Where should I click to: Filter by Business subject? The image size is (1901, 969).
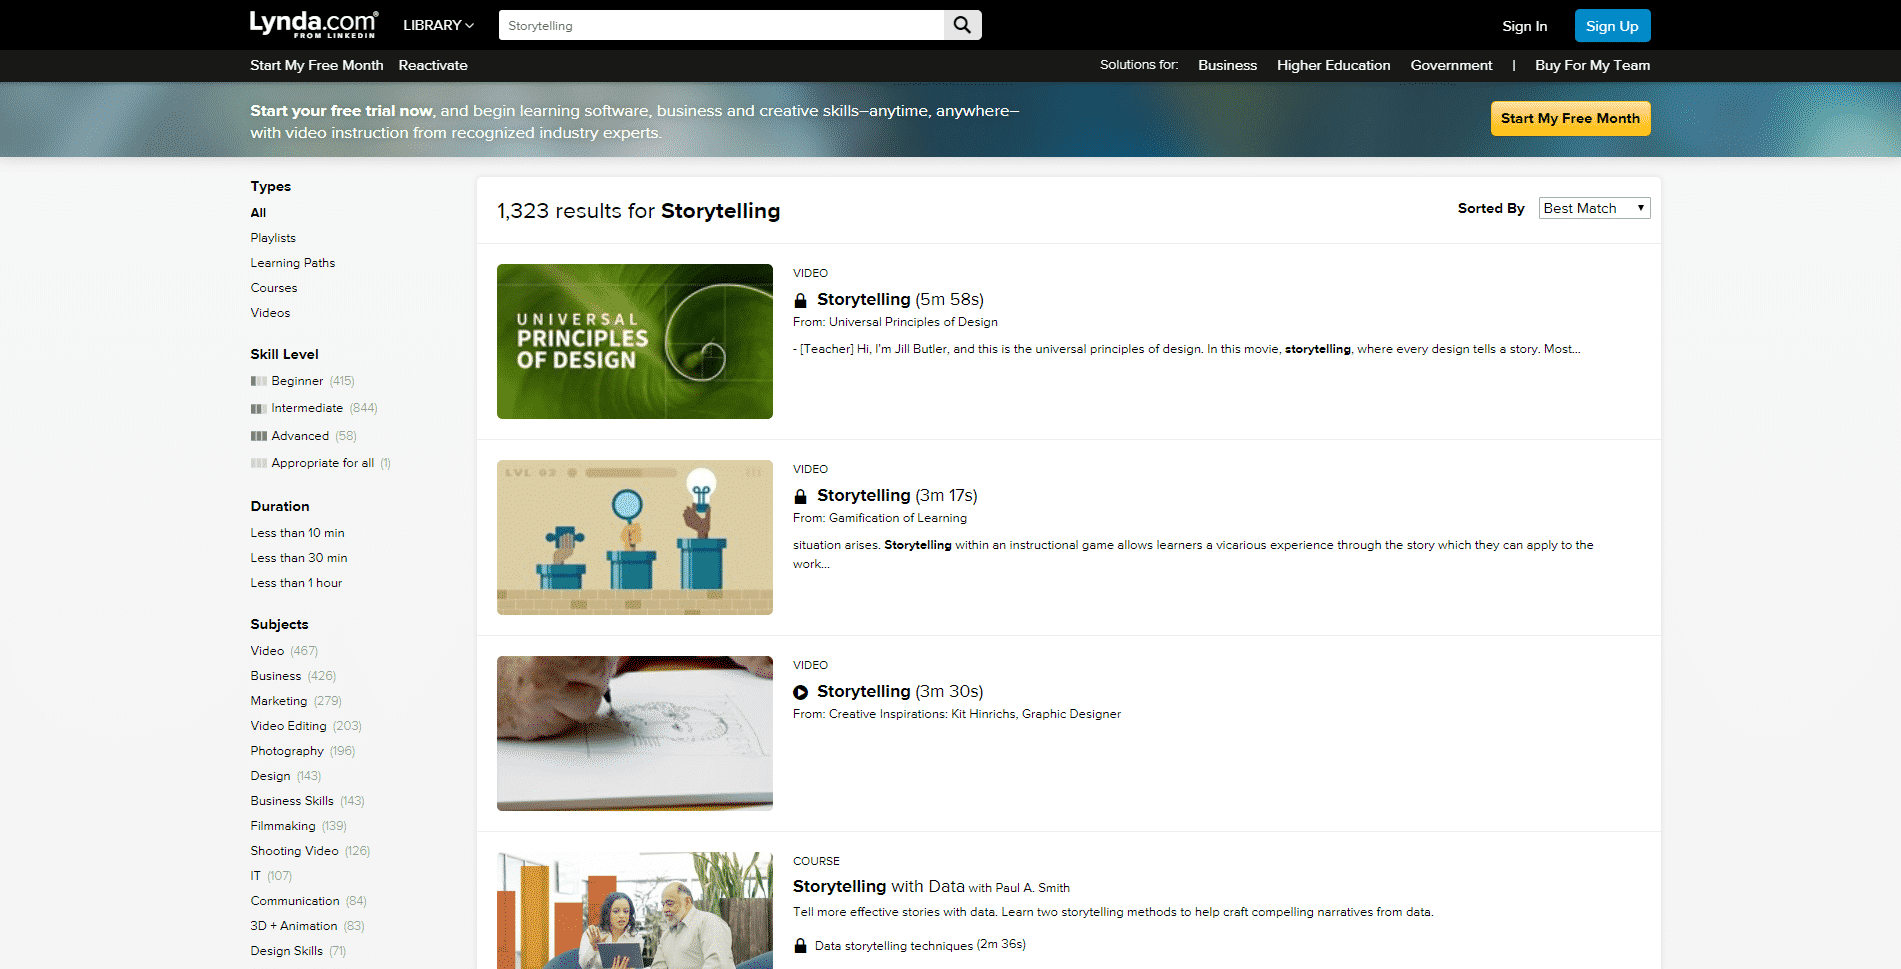click(275, 676)
